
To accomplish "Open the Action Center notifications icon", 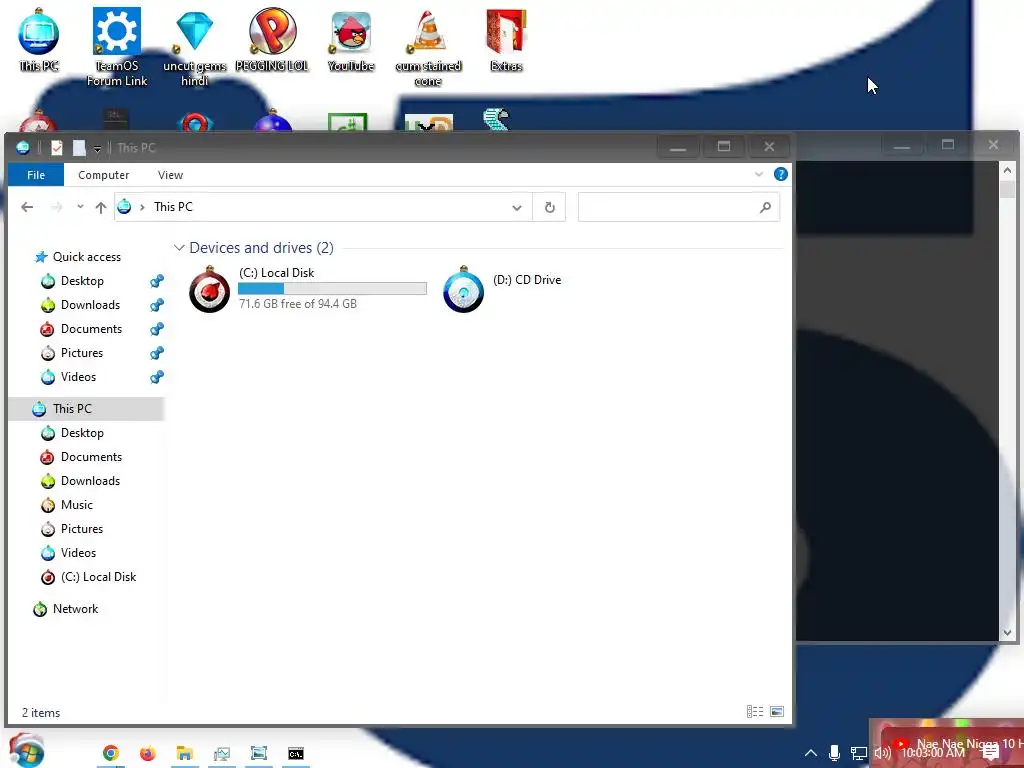I will (990, 753).
